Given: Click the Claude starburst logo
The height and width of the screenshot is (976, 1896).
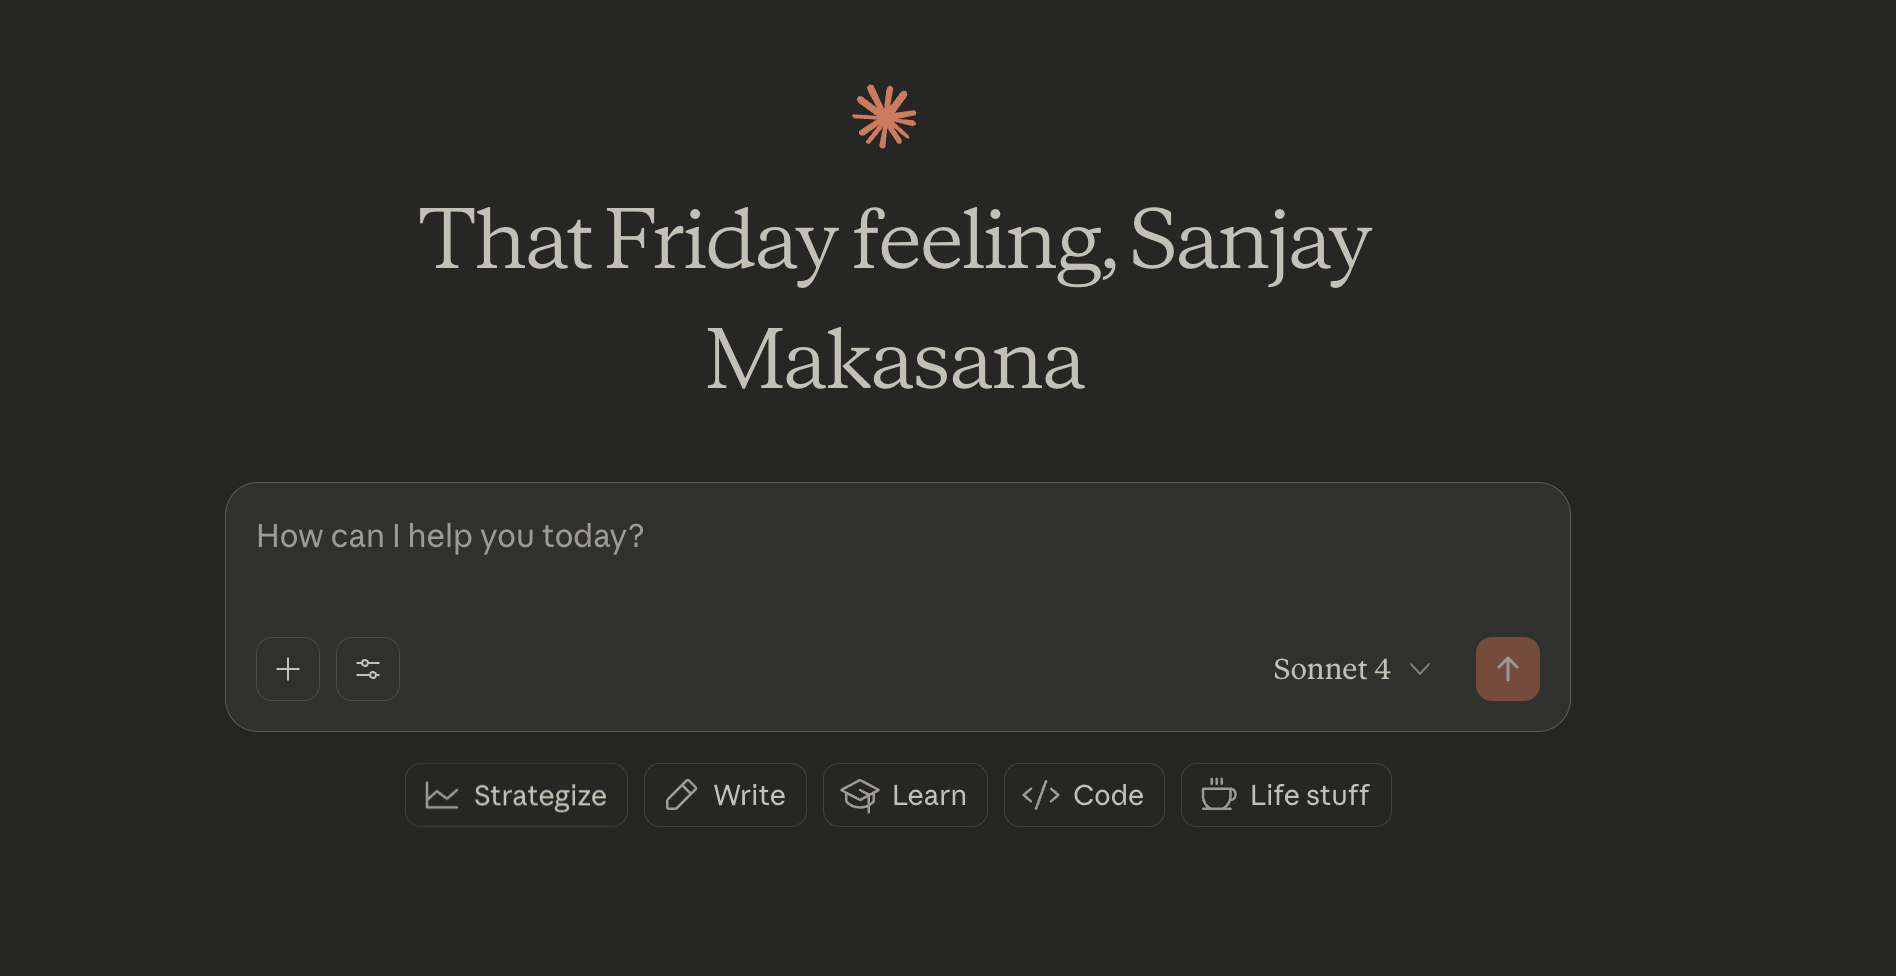Looking at the screenshot, I should pyautogui.click(x=884, y=117).
